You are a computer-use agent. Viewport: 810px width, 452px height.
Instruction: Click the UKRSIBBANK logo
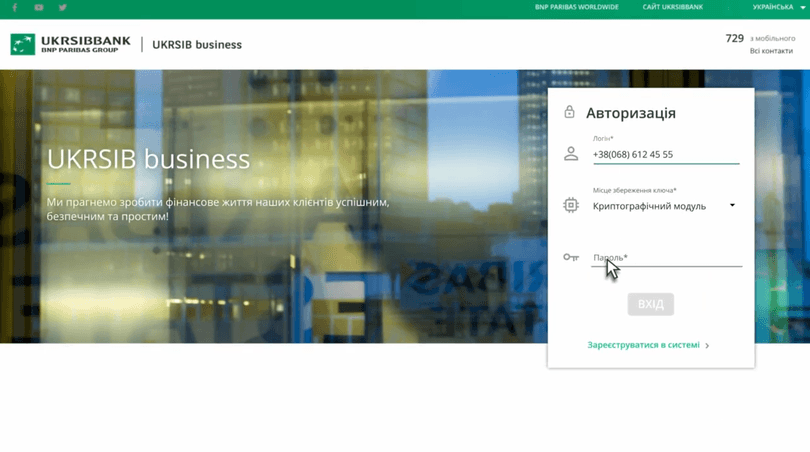tap(71, 44)
